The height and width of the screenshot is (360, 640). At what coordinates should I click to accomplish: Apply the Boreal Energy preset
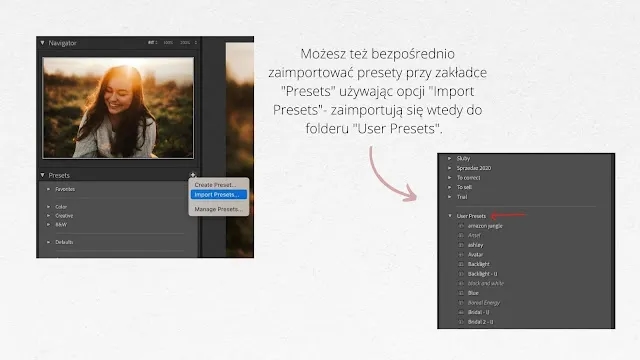click(484, 303)
